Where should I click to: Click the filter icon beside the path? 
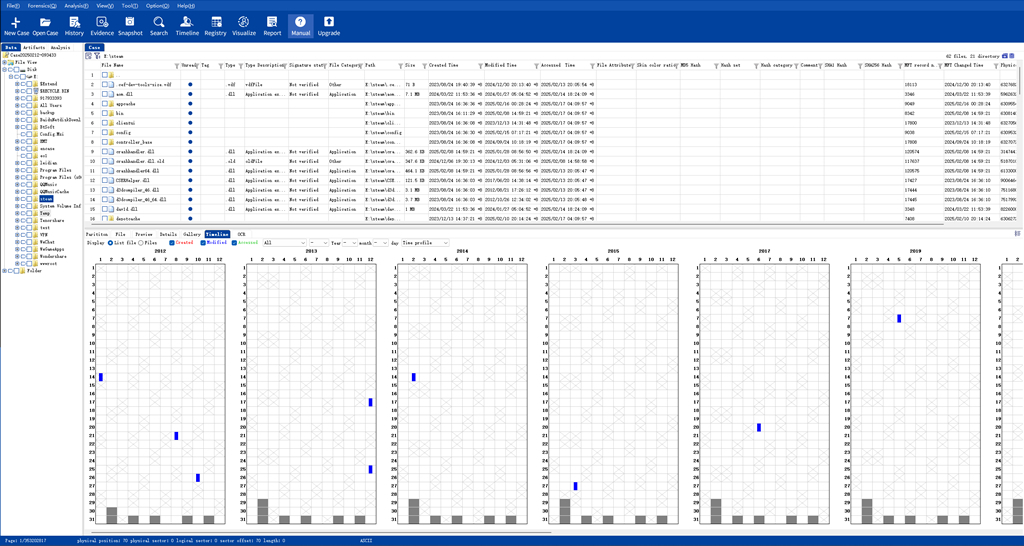click(x=97, y=56)
